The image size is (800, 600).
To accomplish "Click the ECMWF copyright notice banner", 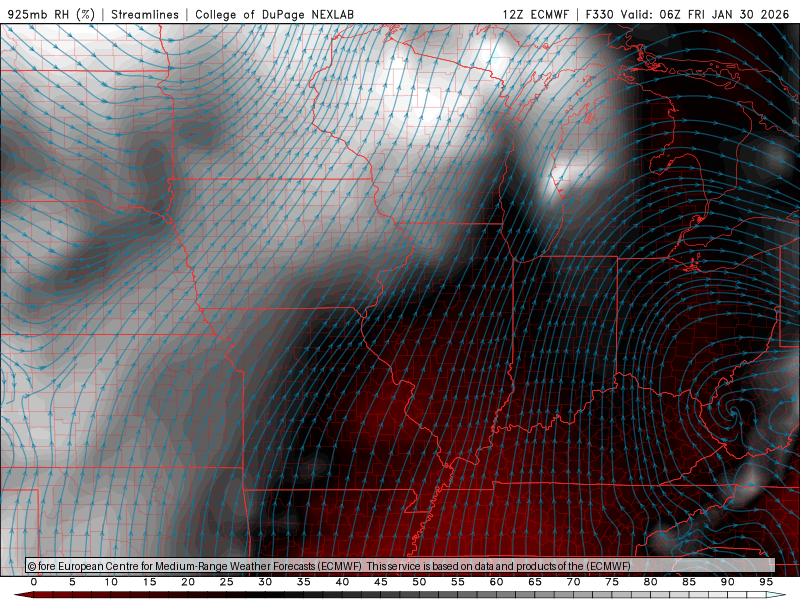I will click(x=400, y=566).
